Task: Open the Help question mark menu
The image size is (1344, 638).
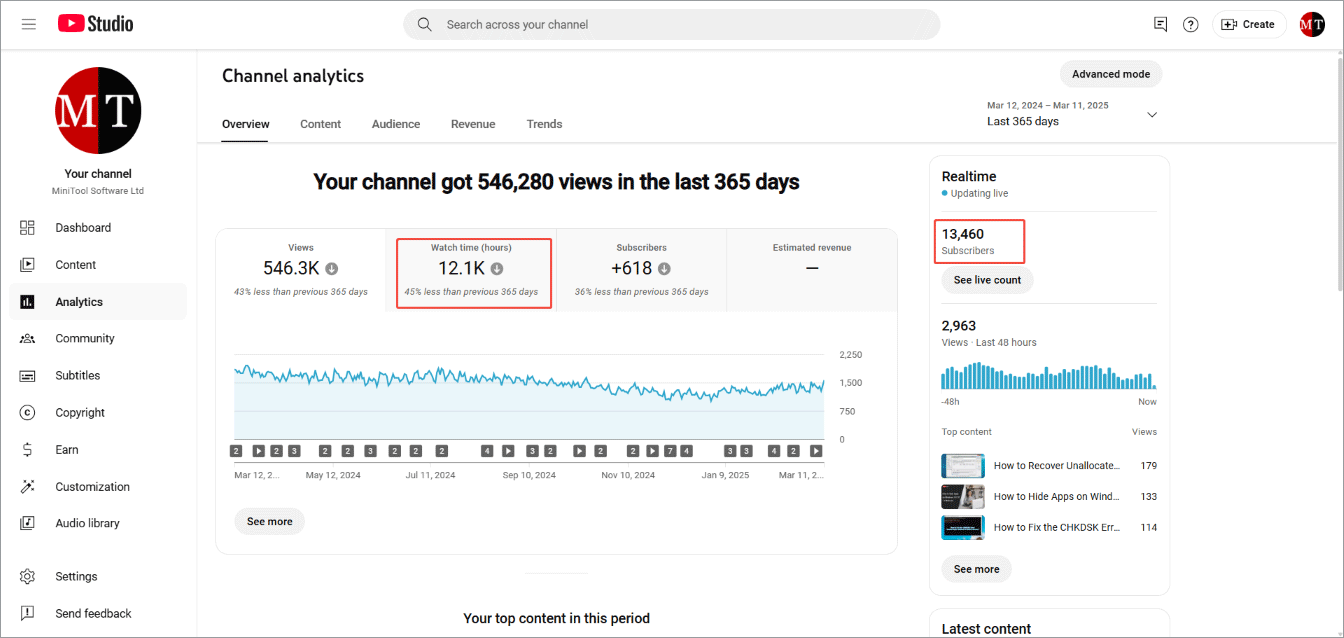Action: pos(1190,24)
